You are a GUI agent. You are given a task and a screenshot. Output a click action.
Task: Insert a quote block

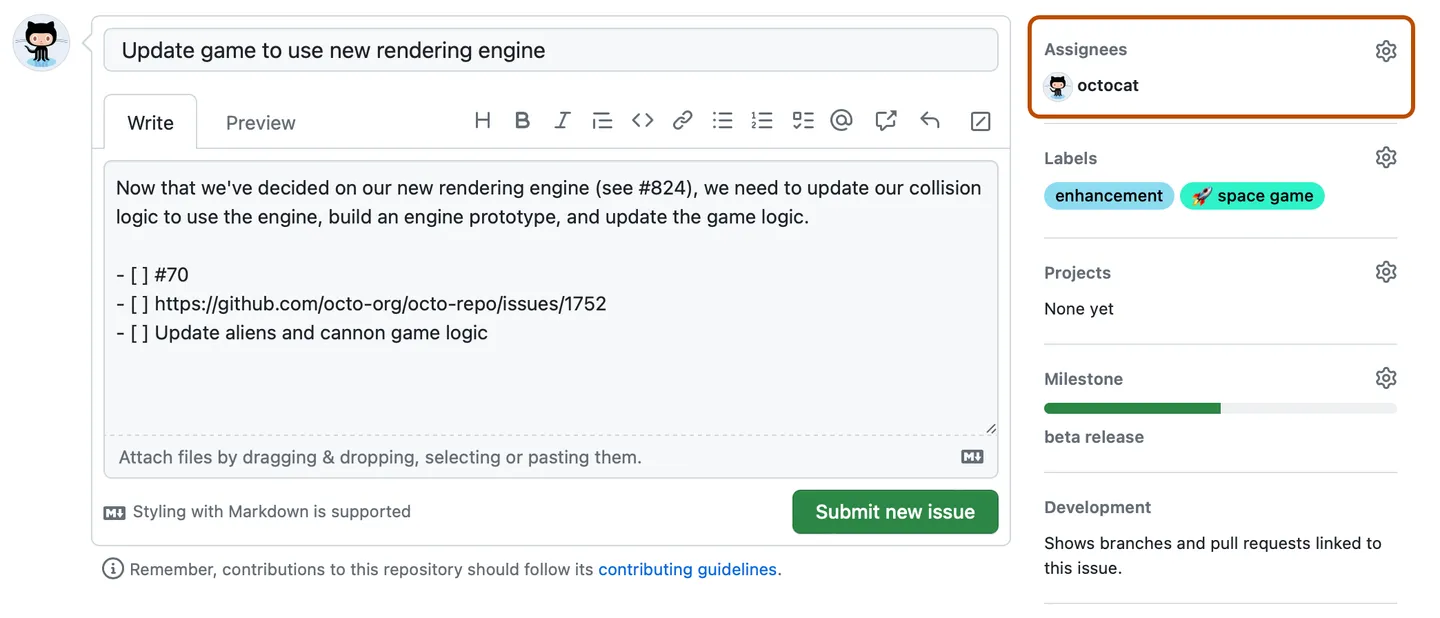tap(602, 121)
